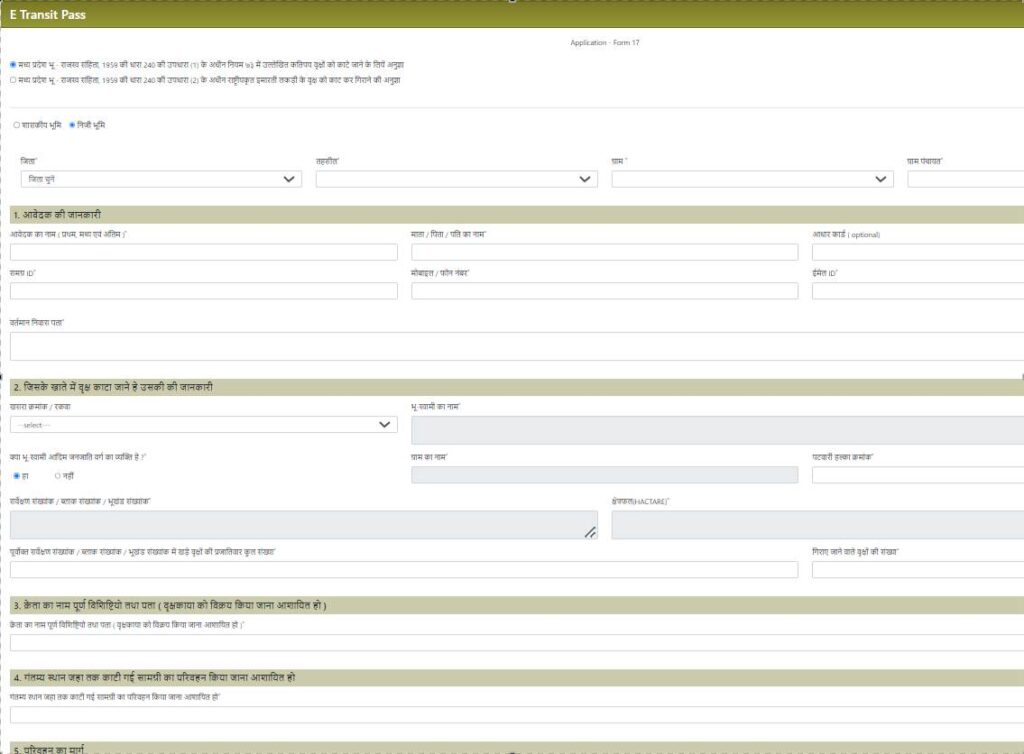Open the जिला चुनें district dropdown

pos(161,179)
